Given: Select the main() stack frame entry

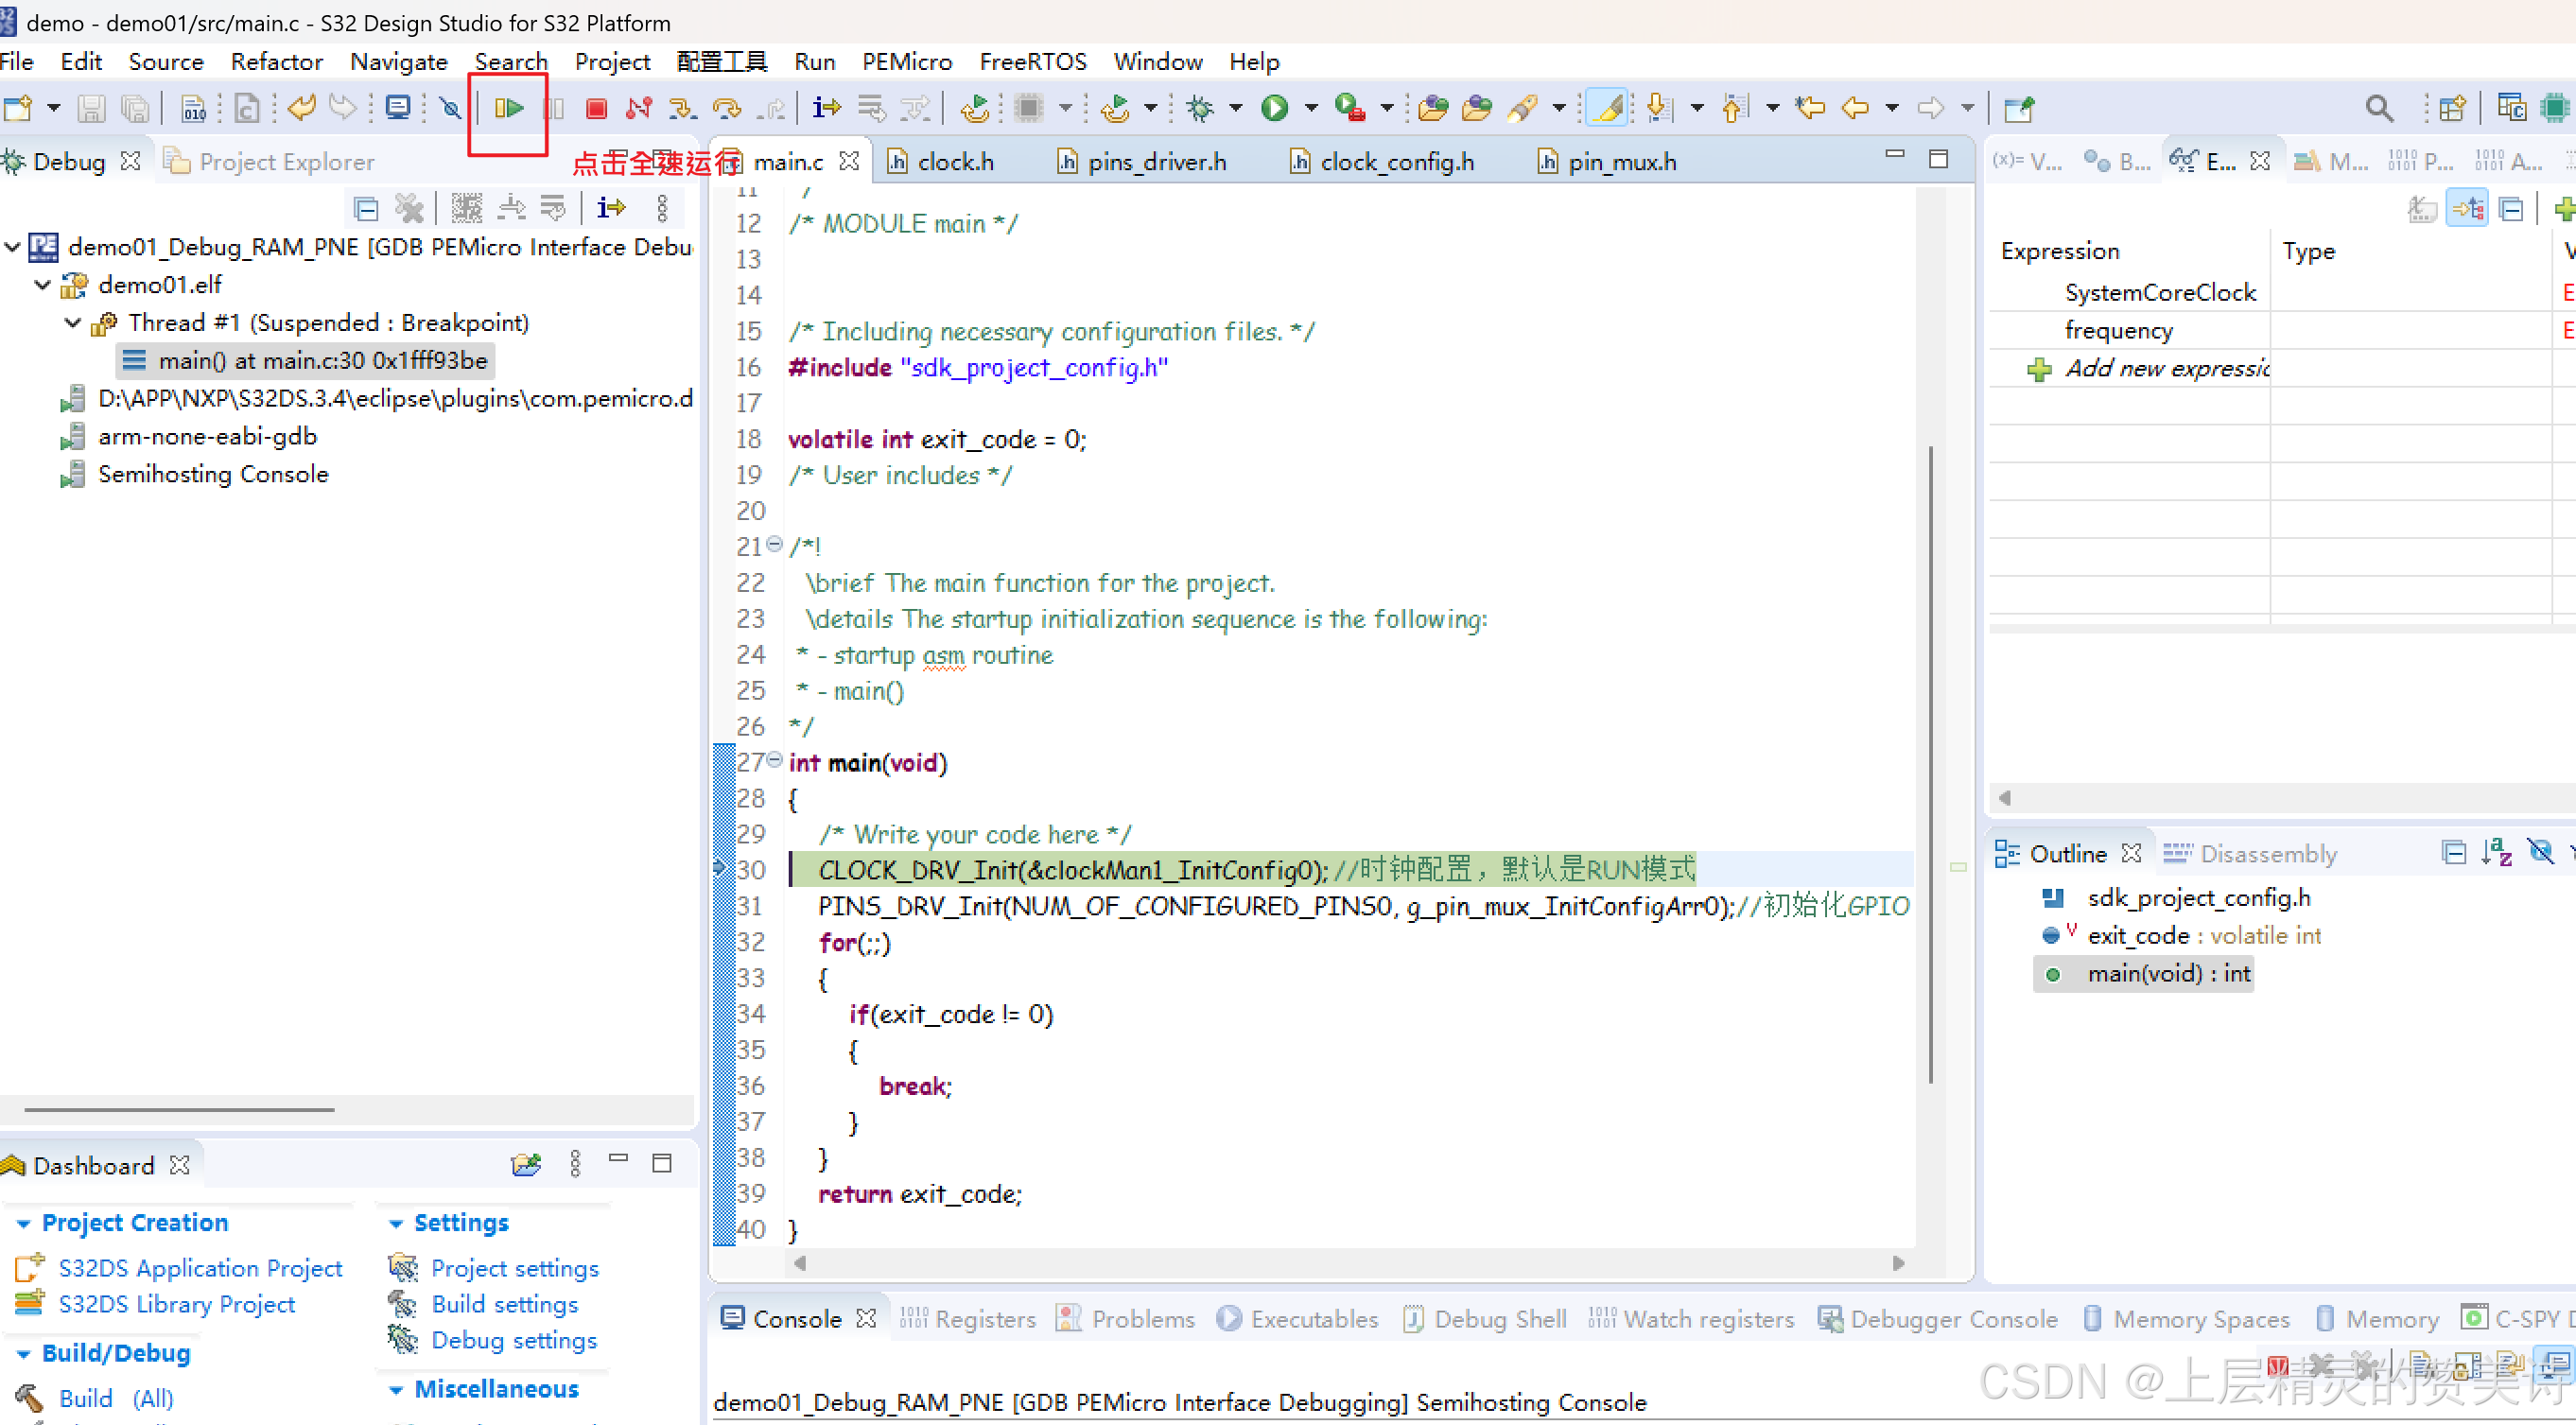Looking at the screenshot, I should pyautogui.click(x=321, y=361).
